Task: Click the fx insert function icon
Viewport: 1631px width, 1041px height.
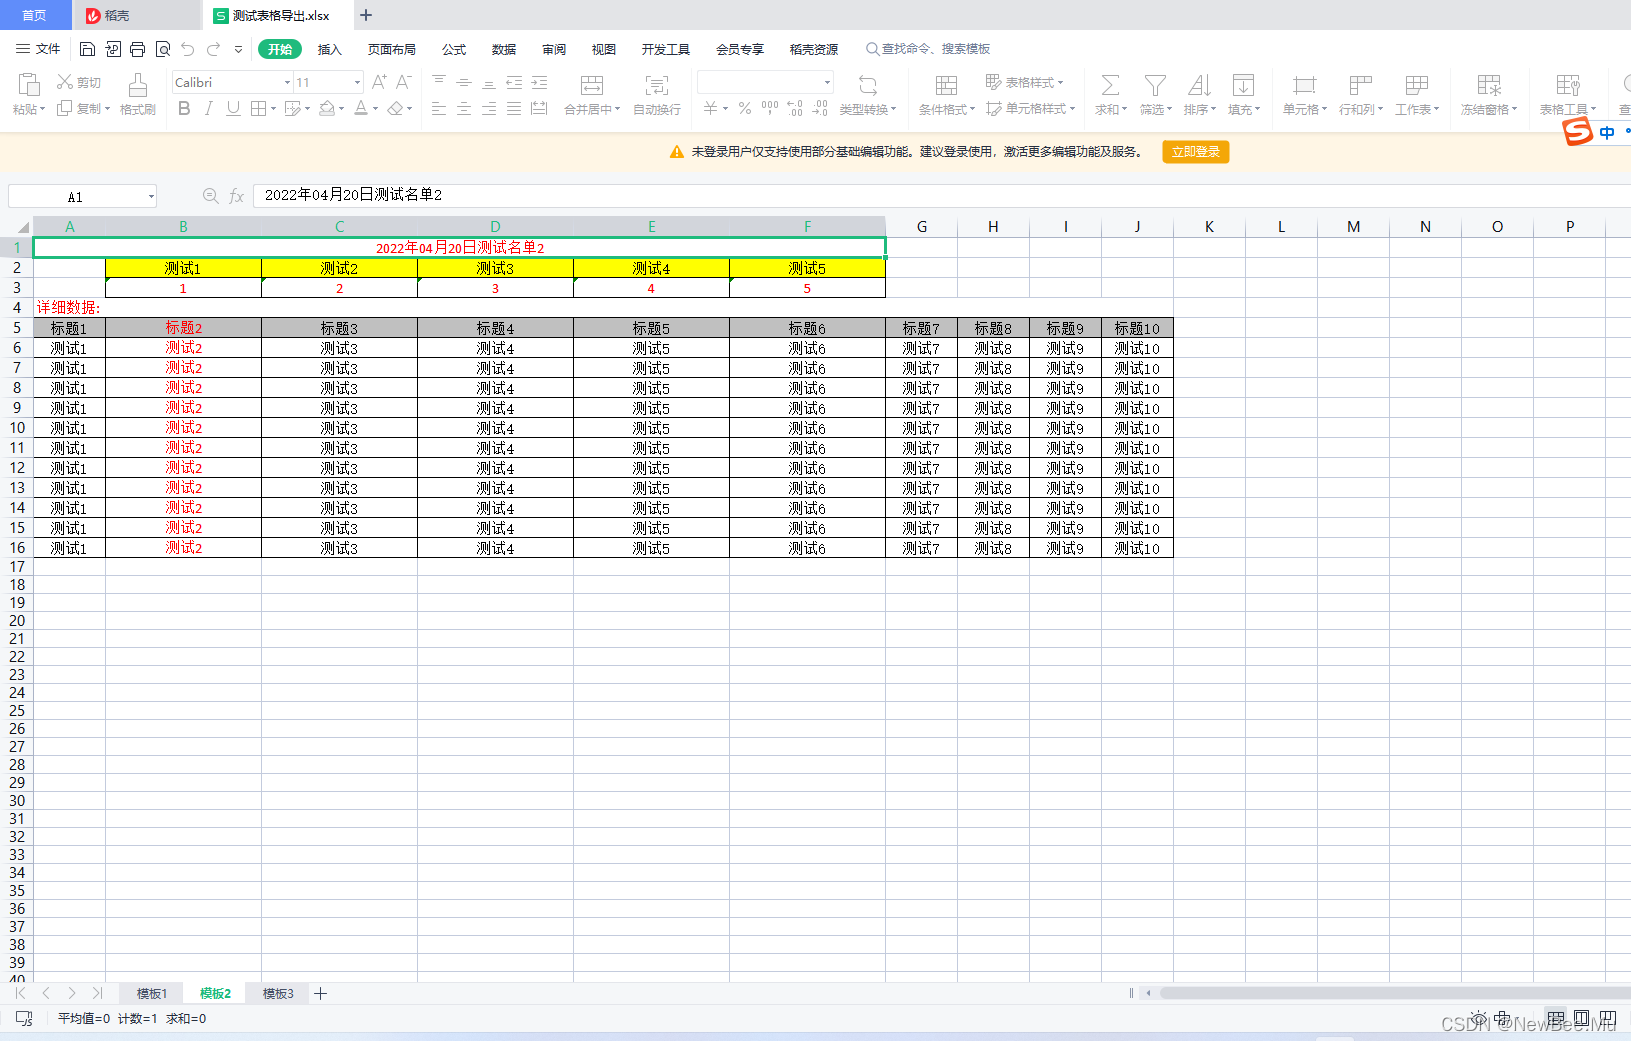Action: pos(237,196)
